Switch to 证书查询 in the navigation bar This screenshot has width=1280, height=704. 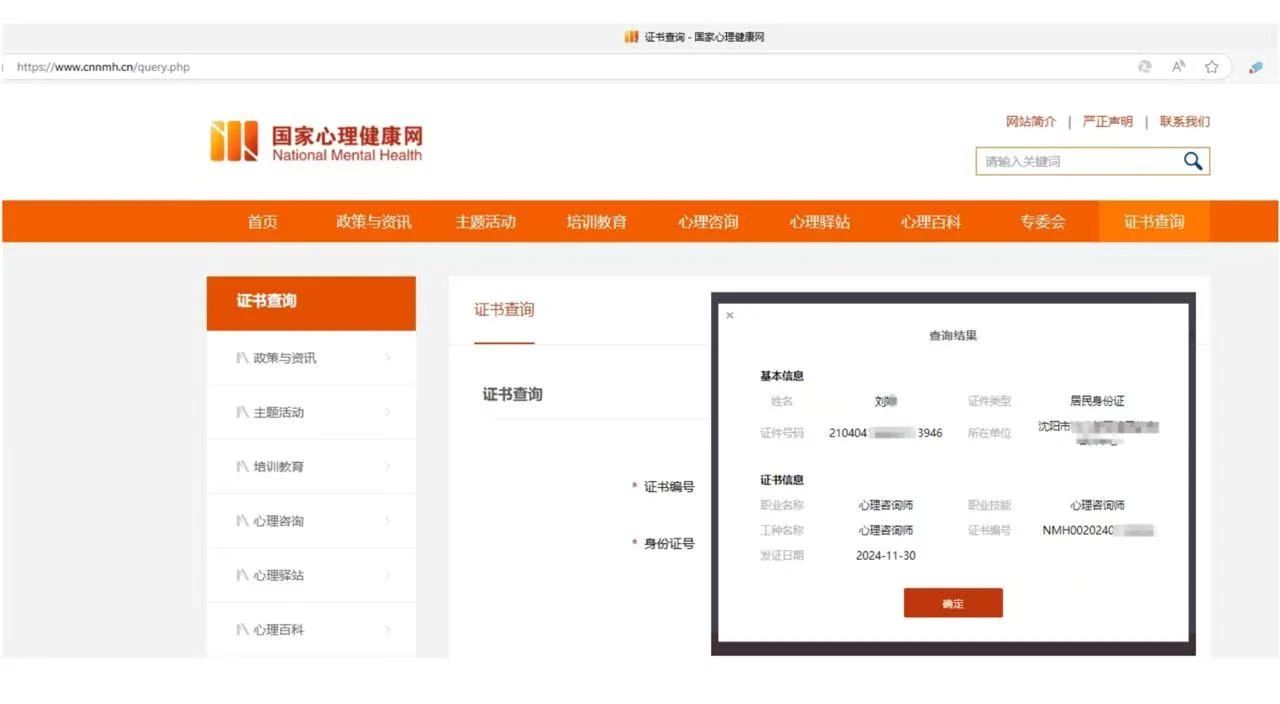(1153, 222)
